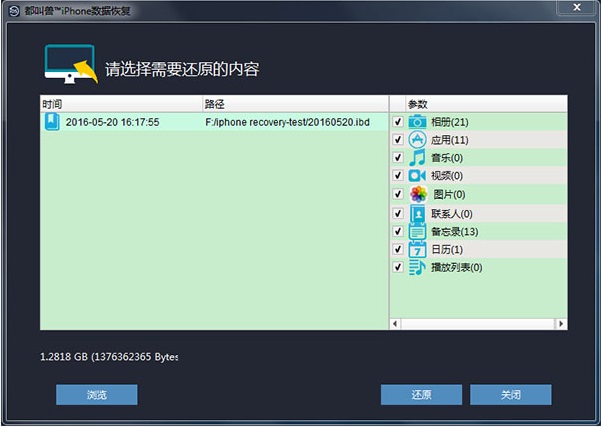
Task: Toggle the 音乐(0) checkbox
Action: pos(398,158)
